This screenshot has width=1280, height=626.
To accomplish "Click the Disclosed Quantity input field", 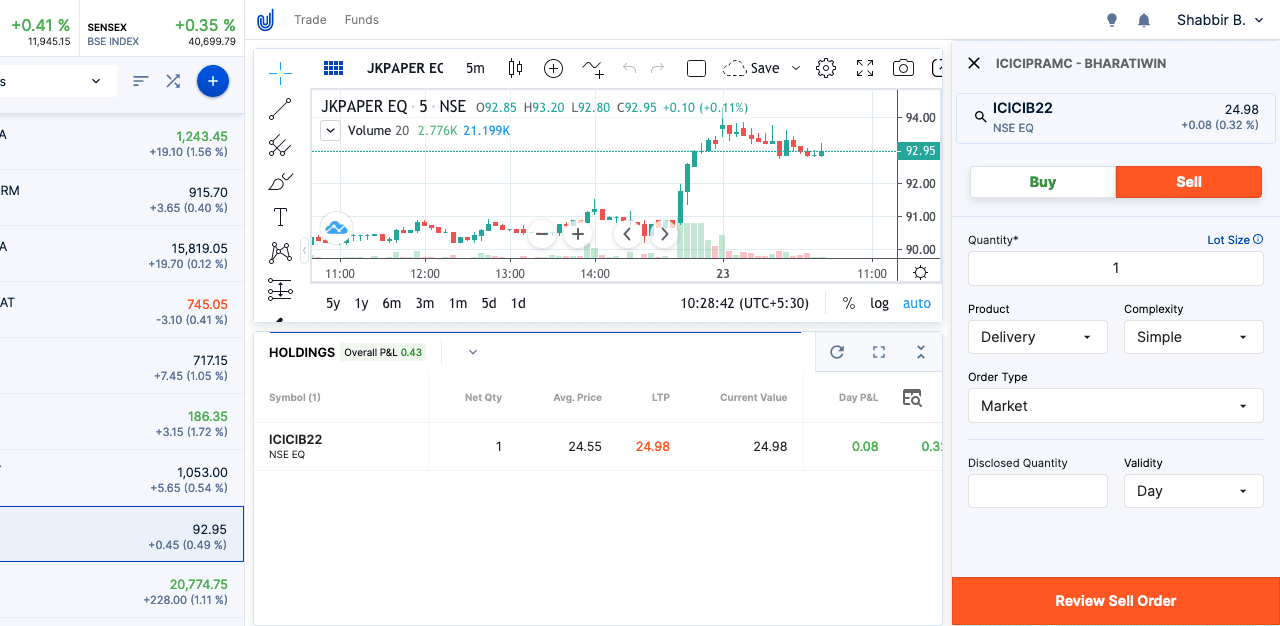I will [1038, 491].
